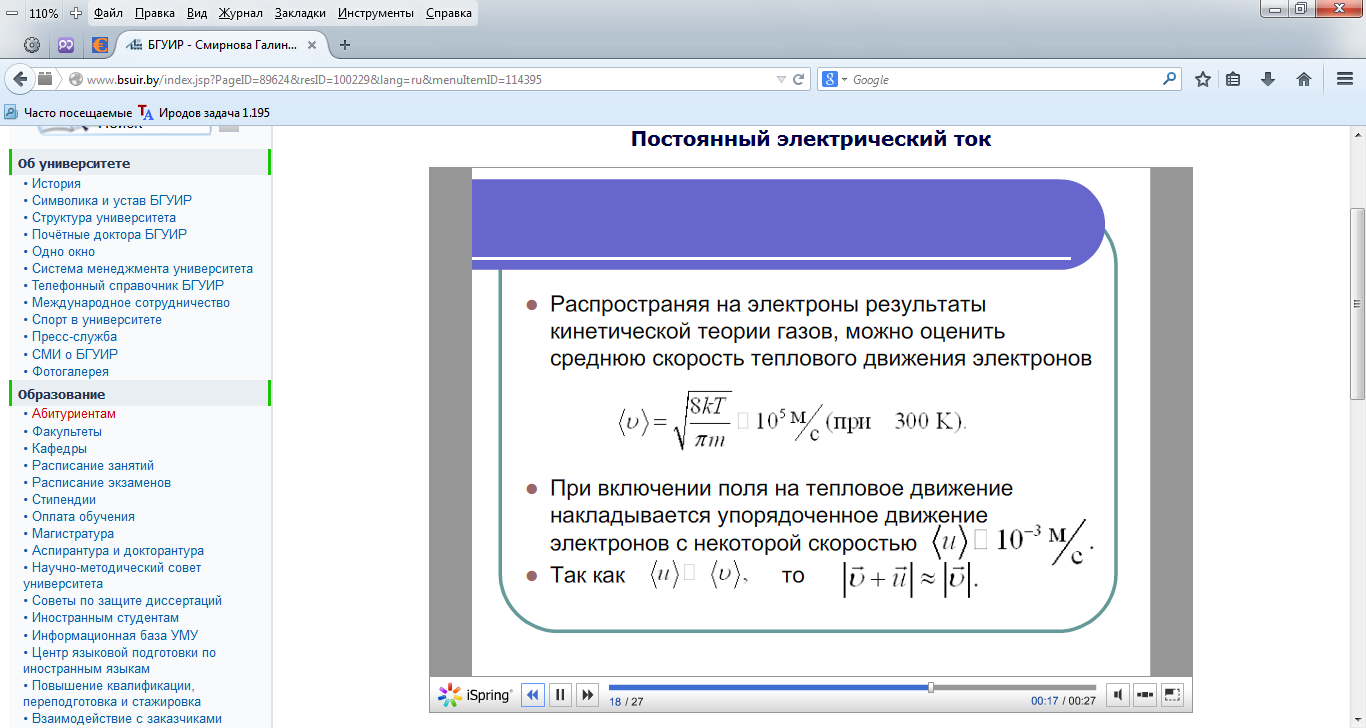Click the tab groups icon beside back button
The image size is (1366, 728).
45,79
